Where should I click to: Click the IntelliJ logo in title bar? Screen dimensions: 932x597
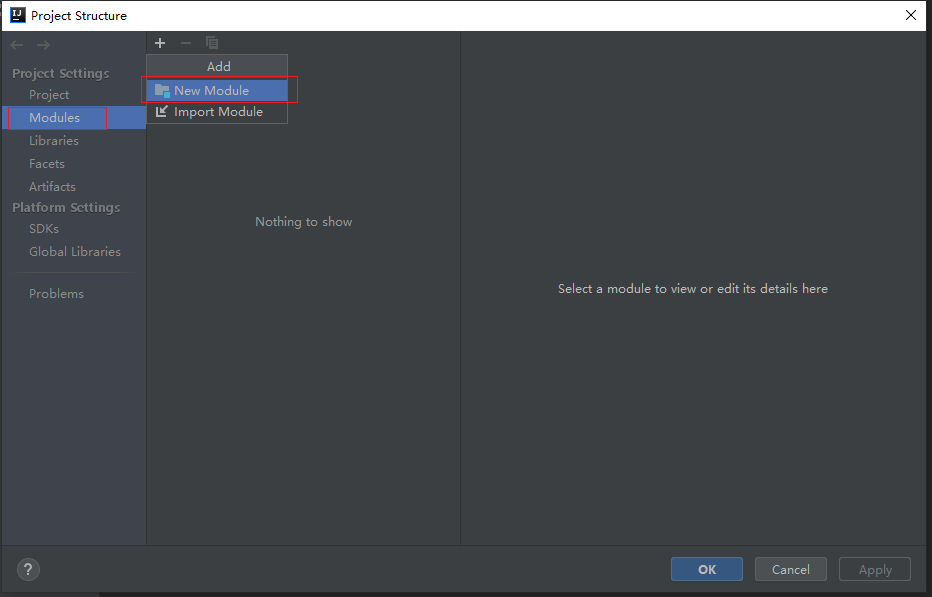17,15
